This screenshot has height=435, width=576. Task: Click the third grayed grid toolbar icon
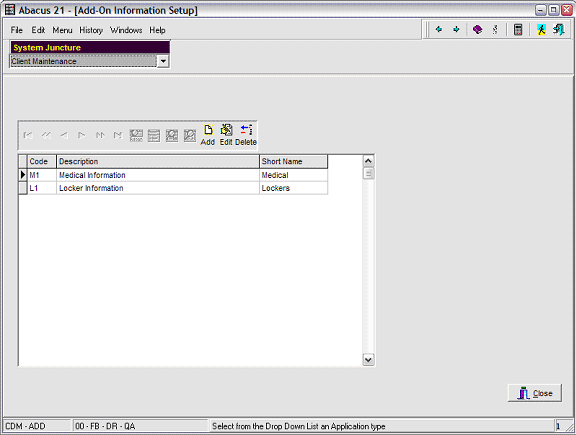click(x=172, y=136)
